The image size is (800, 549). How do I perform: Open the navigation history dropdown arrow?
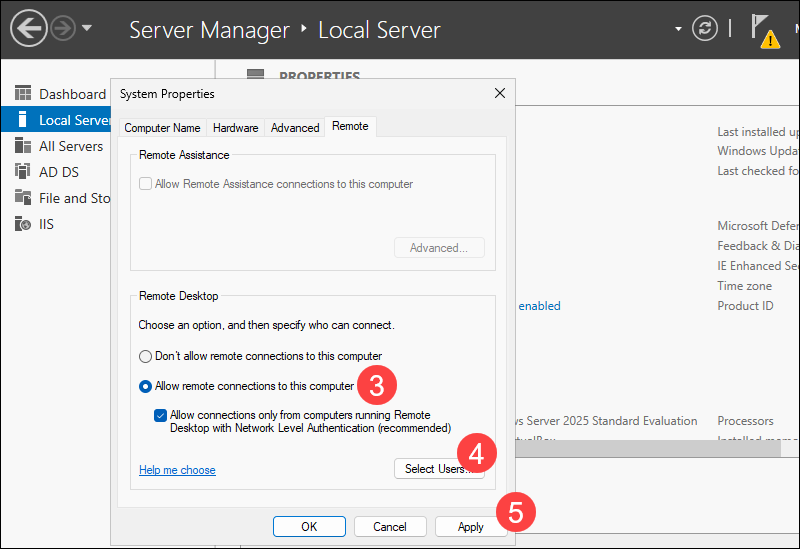point(87,28)
